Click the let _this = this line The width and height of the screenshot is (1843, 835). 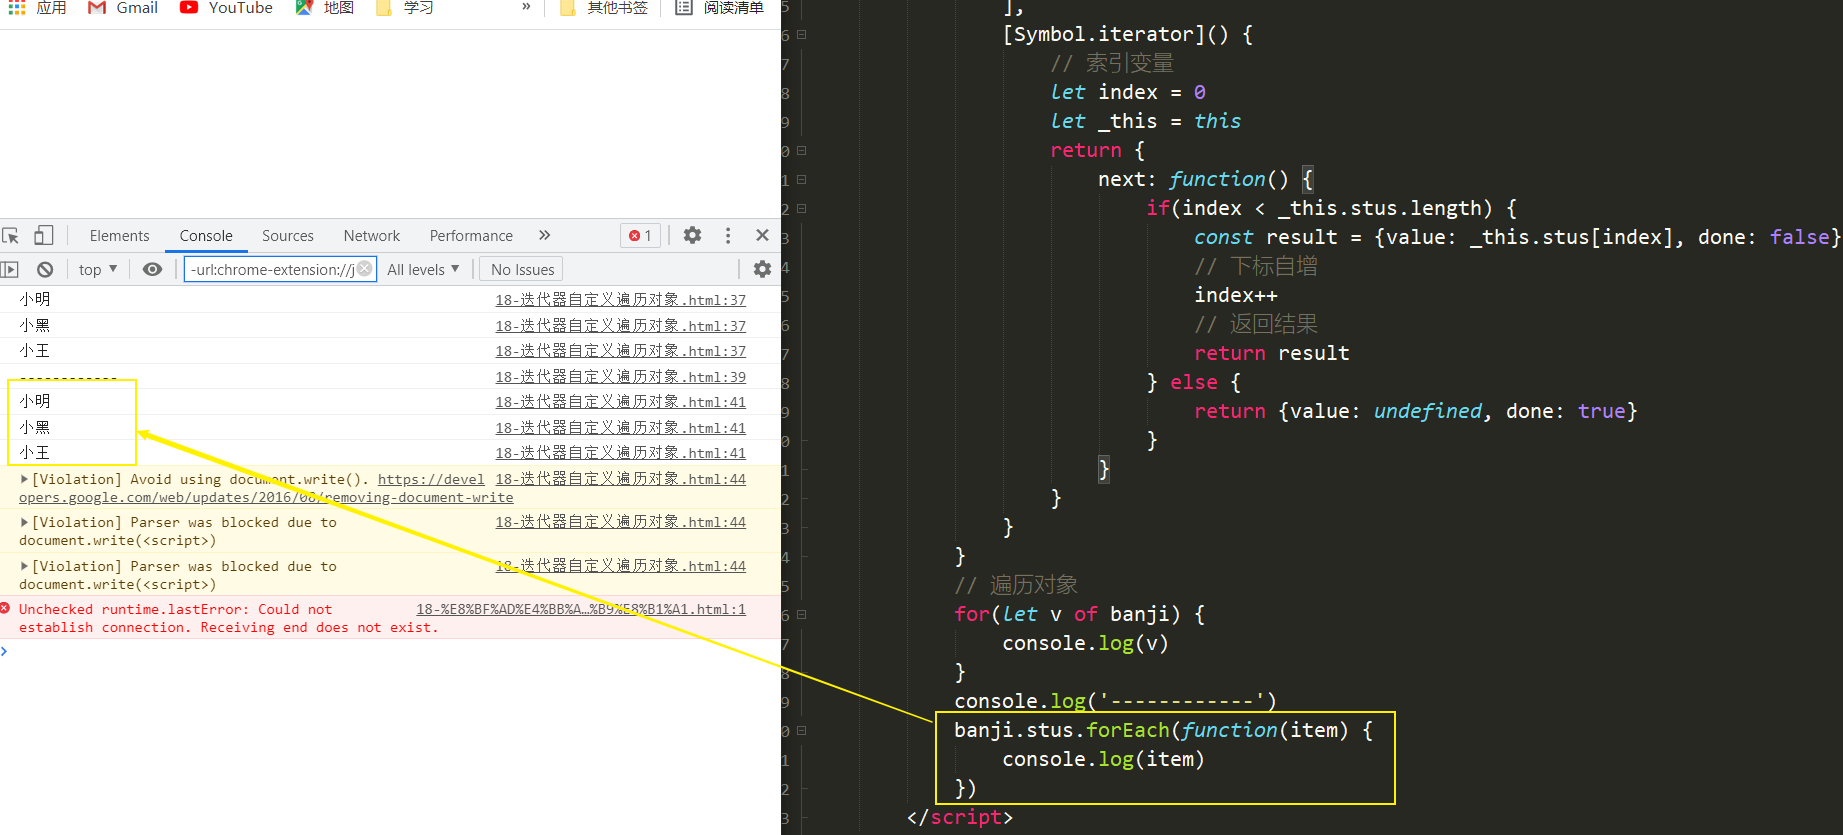[1146, 121]
